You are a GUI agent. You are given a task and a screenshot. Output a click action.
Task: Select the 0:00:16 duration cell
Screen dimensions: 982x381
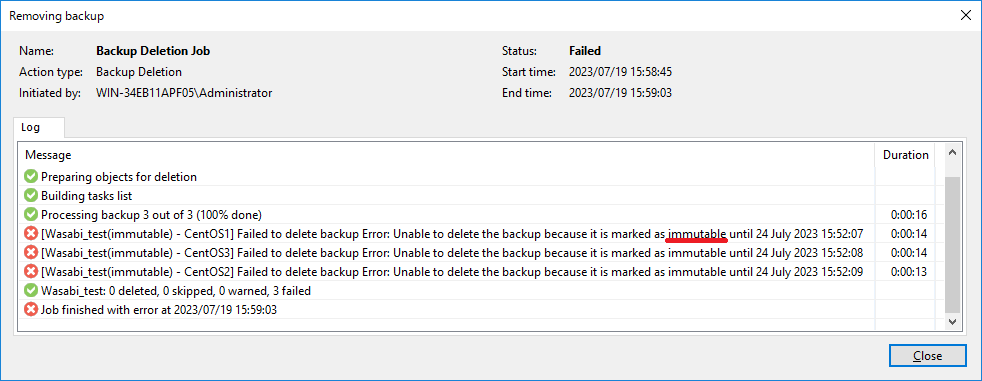[909, 215]
